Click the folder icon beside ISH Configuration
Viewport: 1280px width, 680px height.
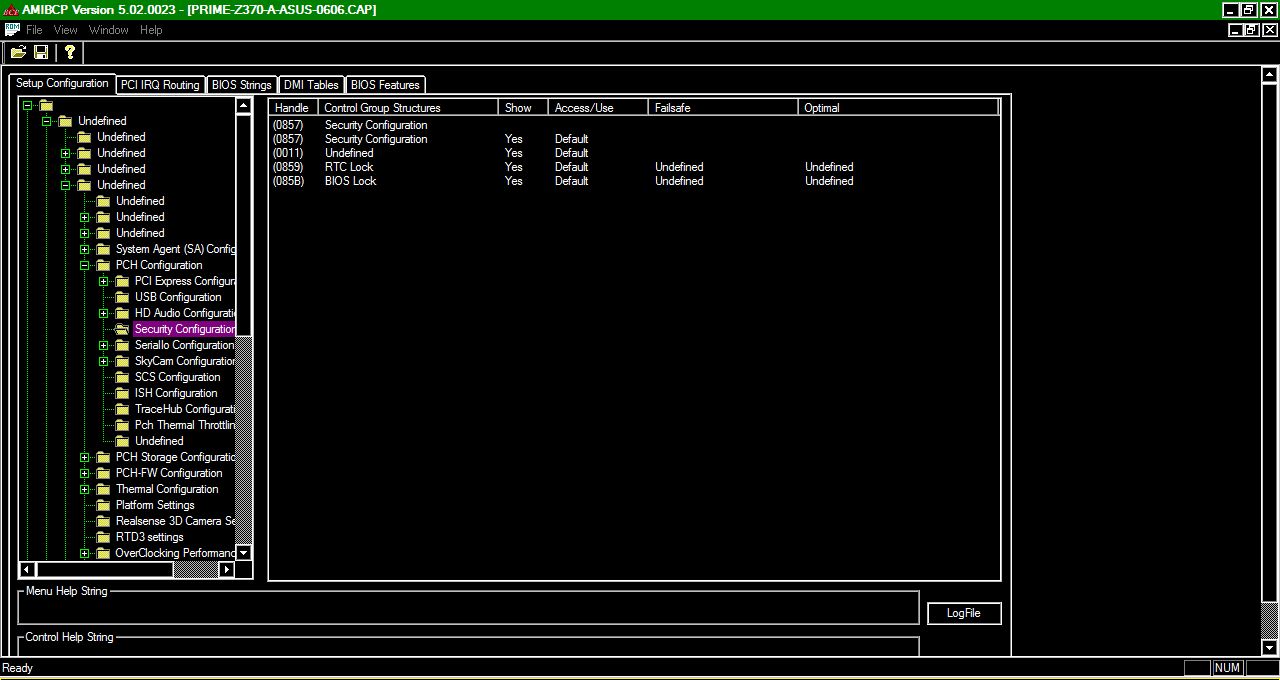point(122,393)
